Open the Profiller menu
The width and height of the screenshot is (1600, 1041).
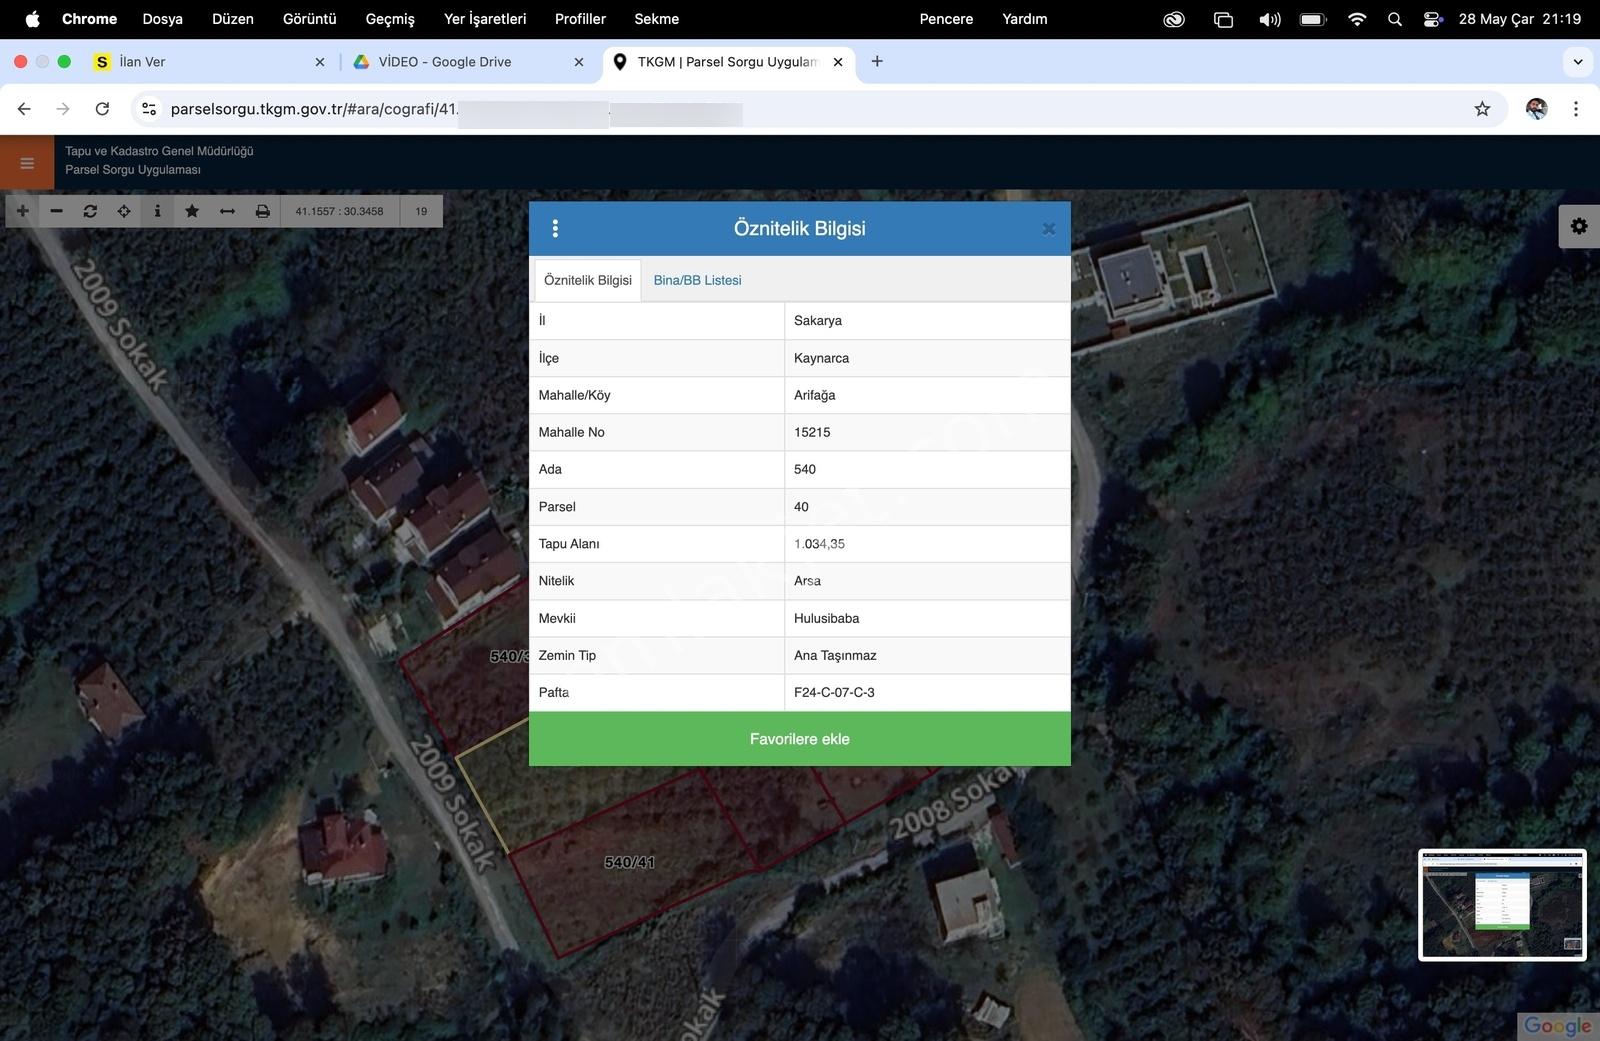click(x=580, y=19)
